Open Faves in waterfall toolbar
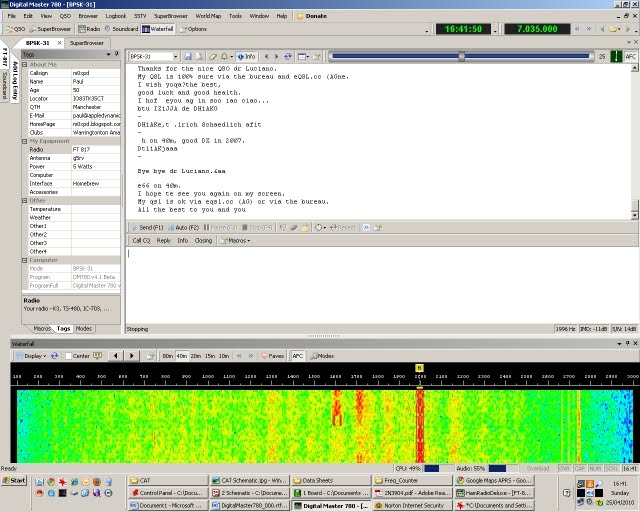This screenshot has width=640, height=512. click(272, 356)
